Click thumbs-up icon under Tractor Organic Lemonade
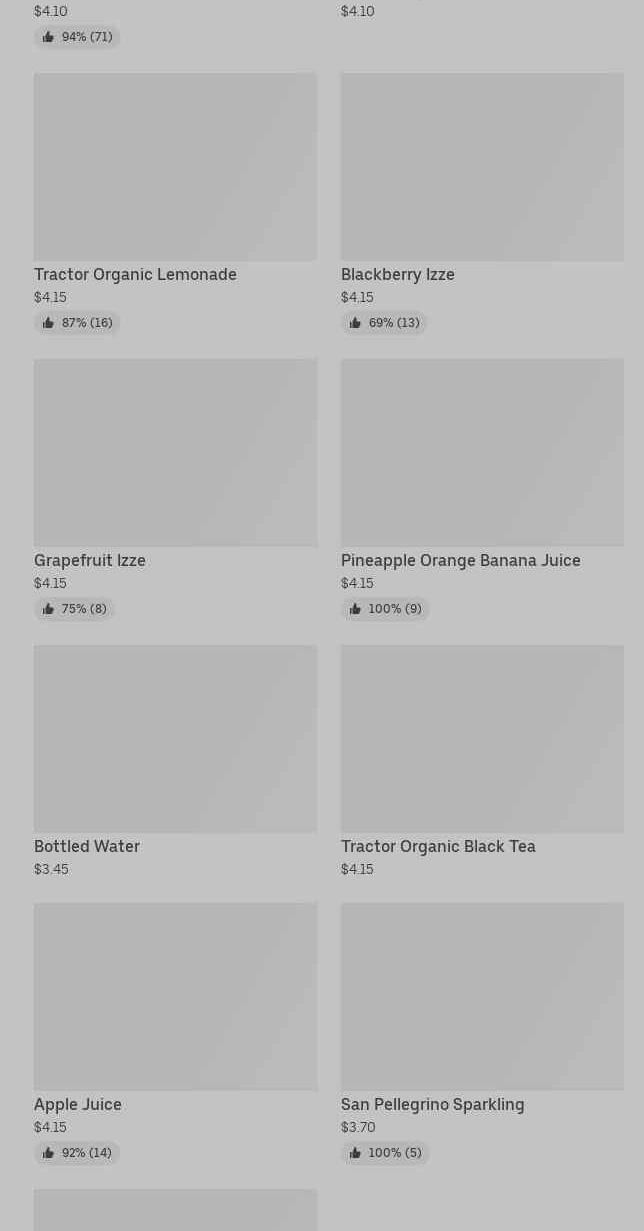The width and height of the screenshot is (644, 1231). click(48, 323)
